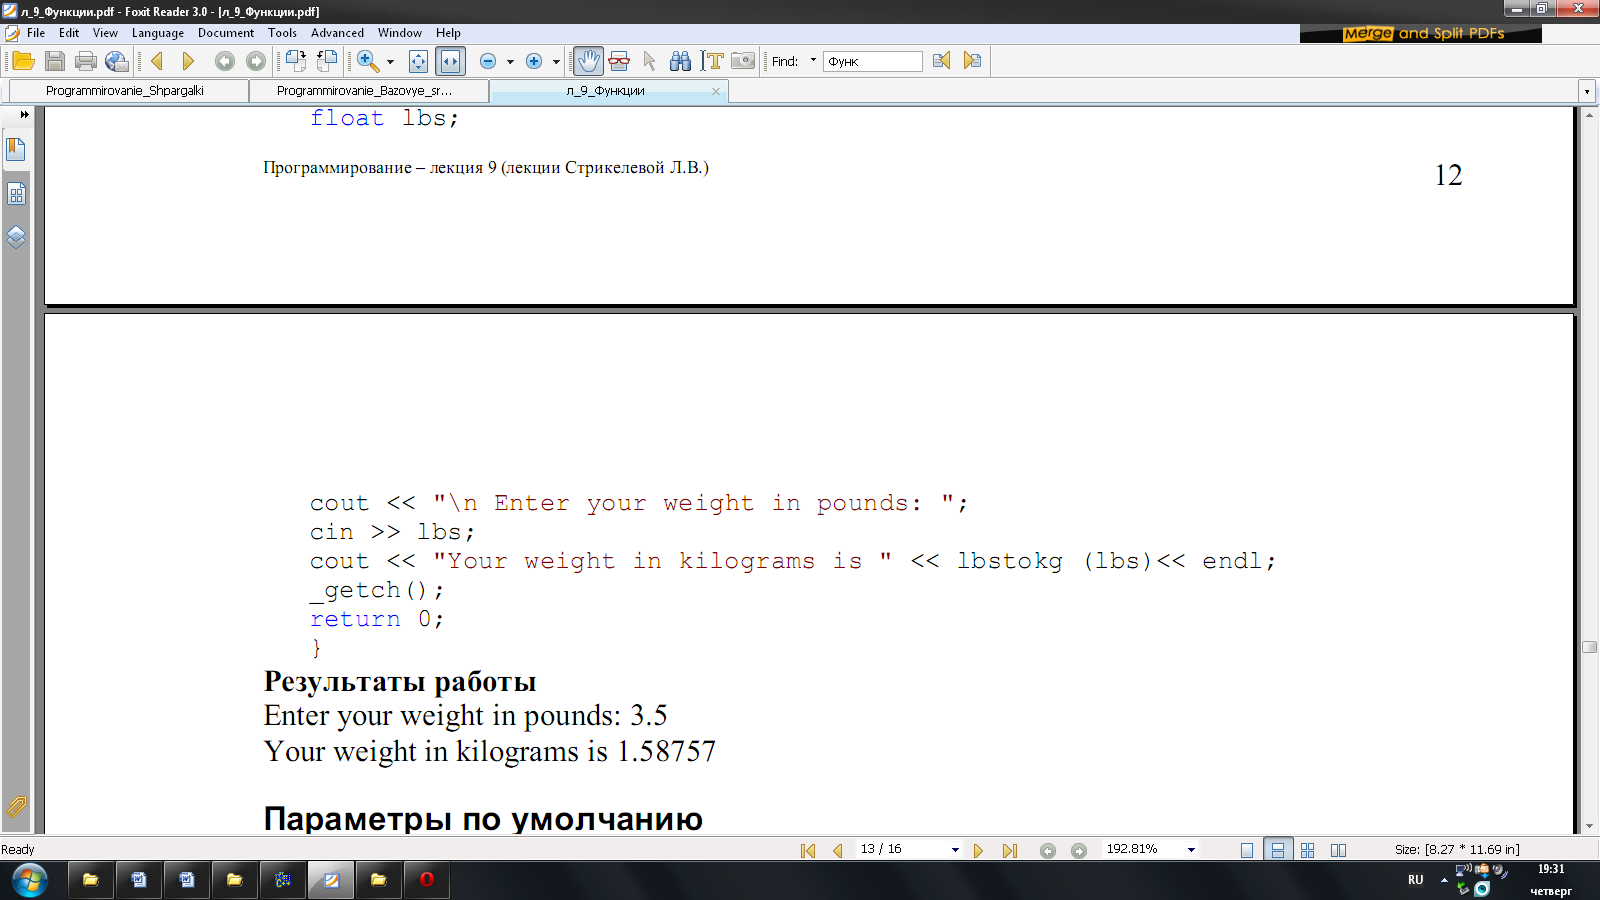Open the View menu
This screenshot has width=1600, height=900.
[105, 33]
